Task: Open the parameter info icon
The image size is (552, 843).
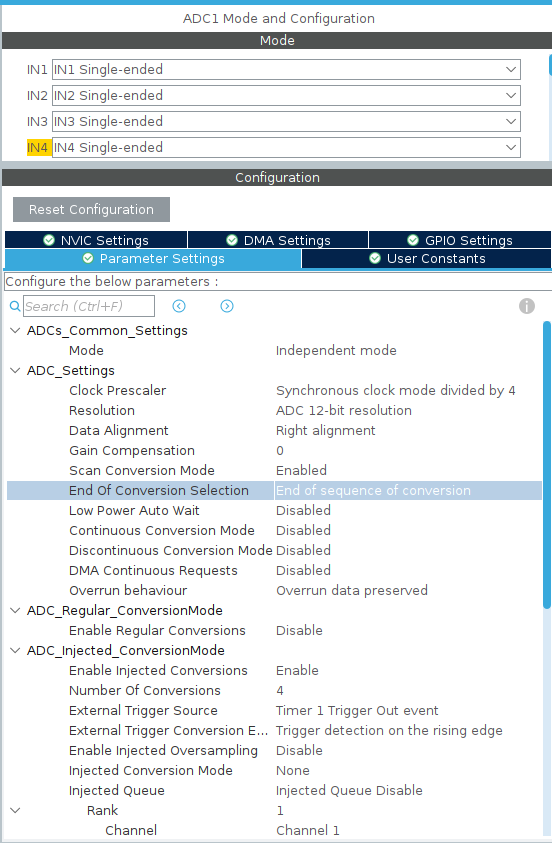Action: (x=527, y=306)
